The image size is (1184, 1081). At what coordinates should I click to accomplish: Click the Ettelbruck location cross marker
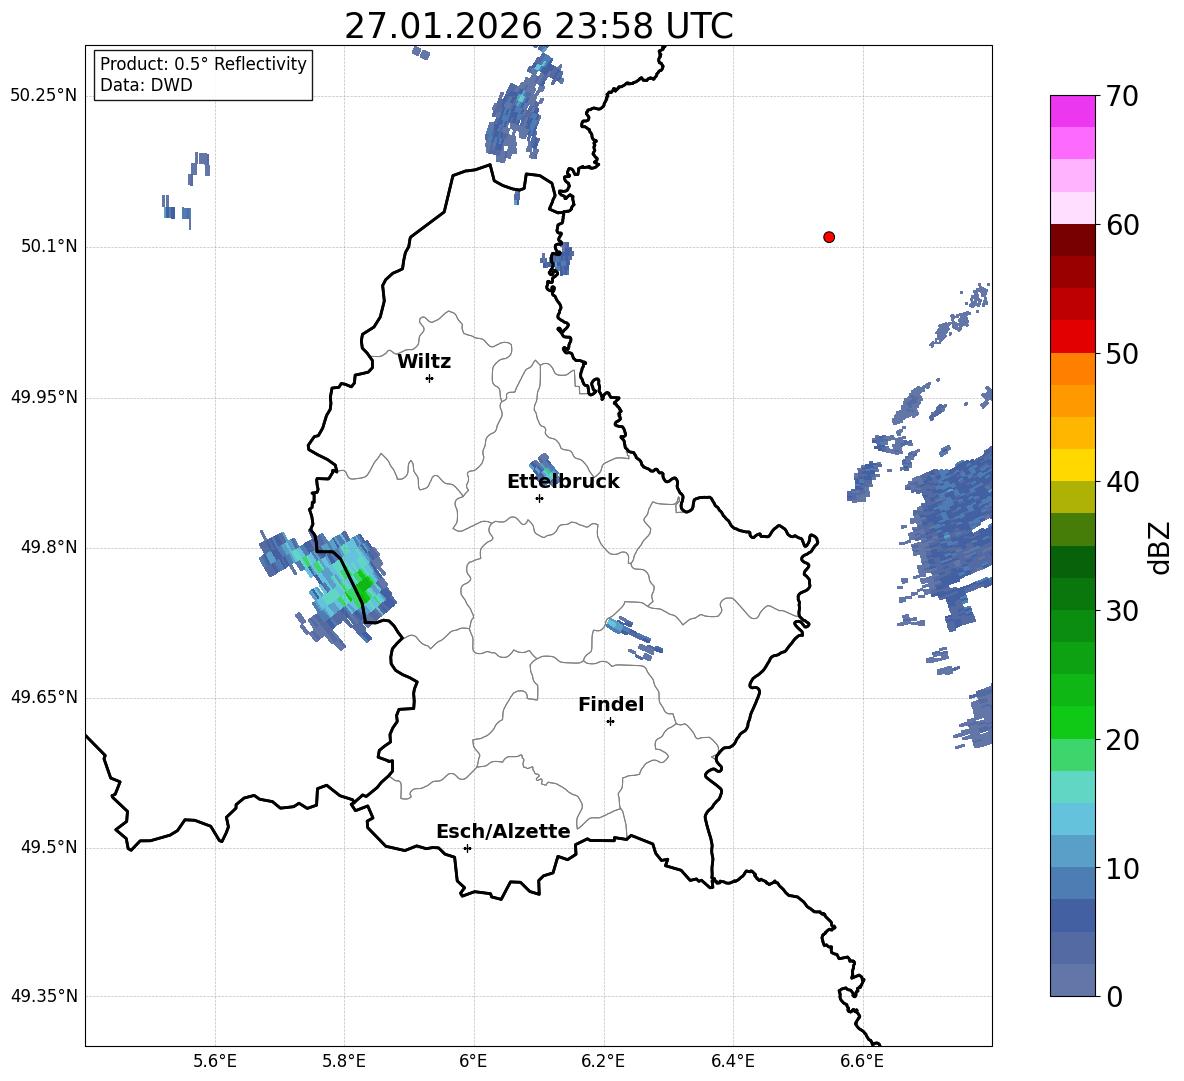coord(539,498)
